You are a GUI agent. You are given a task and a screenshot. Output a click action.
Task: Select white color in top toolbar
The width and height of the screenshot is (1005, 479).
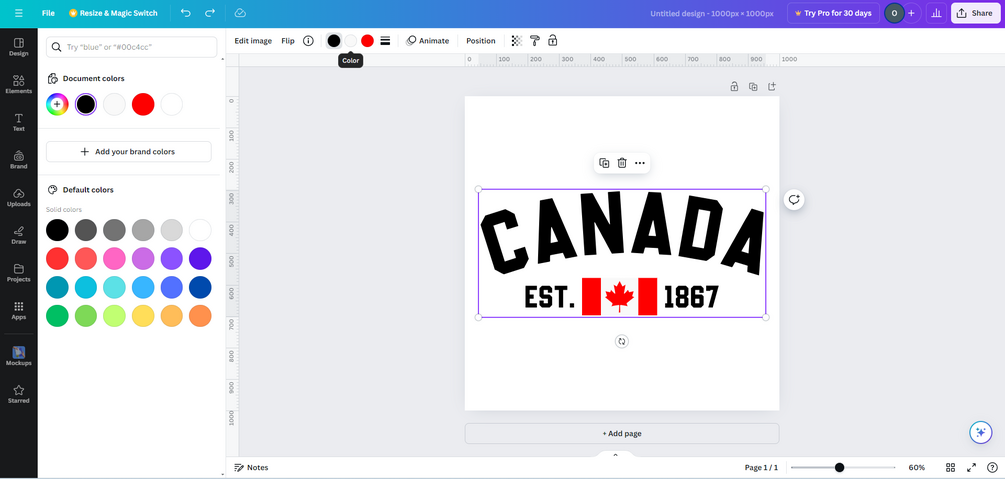tap(351, 41)
